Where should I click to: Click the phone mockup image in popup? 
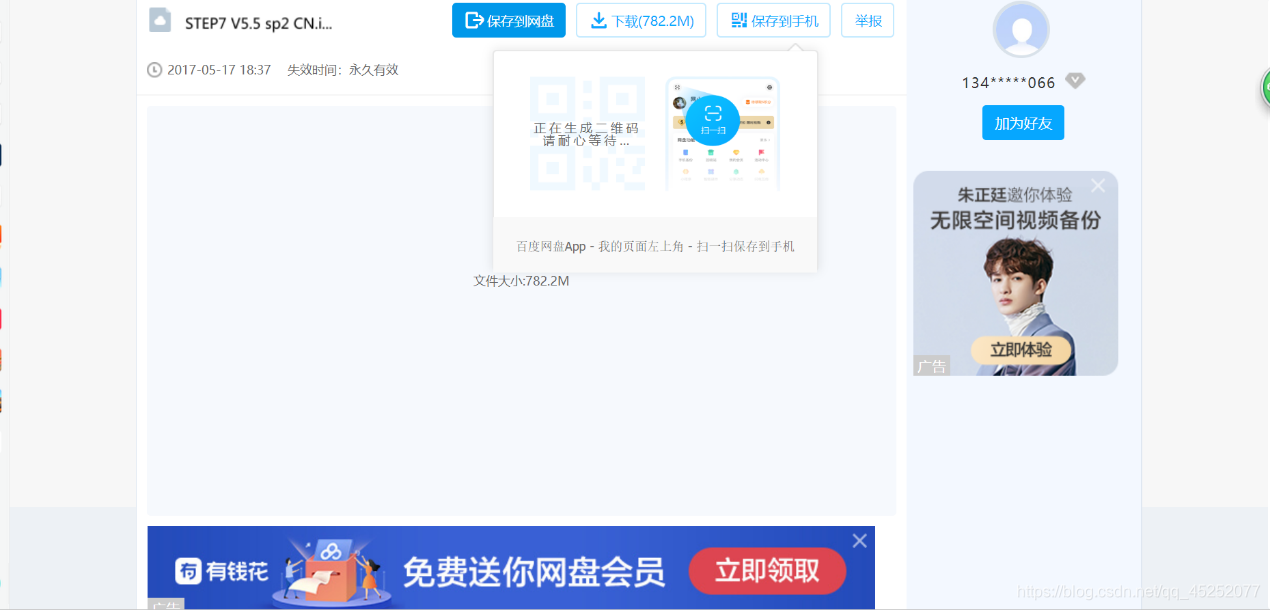pyautogui.click(x=723, y=135)
